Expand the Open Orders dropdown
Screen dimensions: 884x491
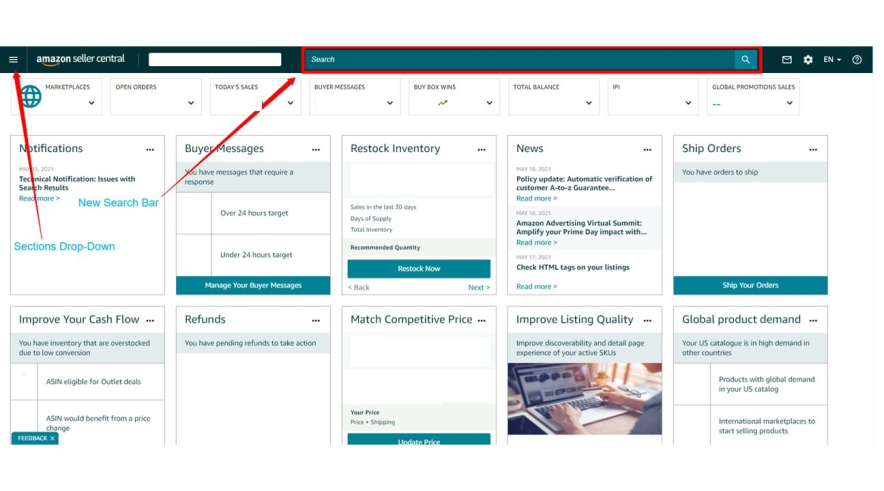191,103
